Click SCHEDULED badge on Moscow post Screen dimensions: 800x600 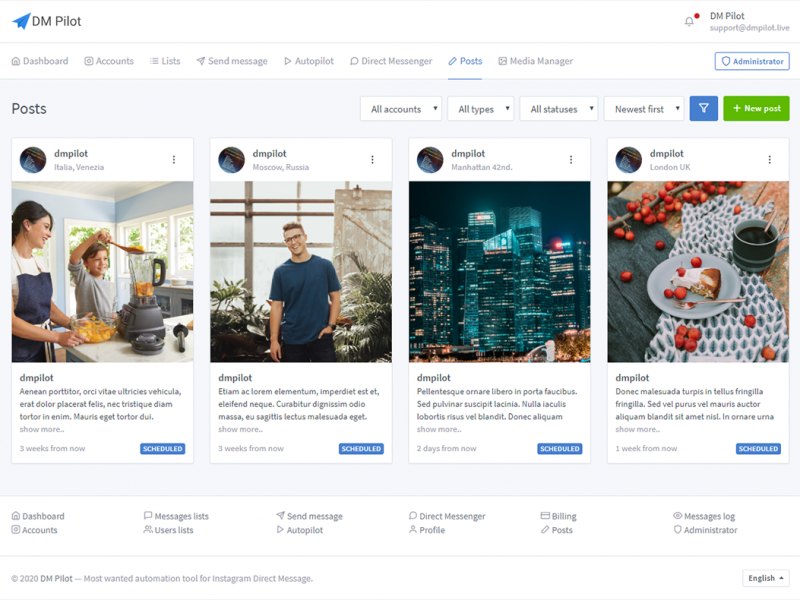pyautogui.click(x=361, y=448)
